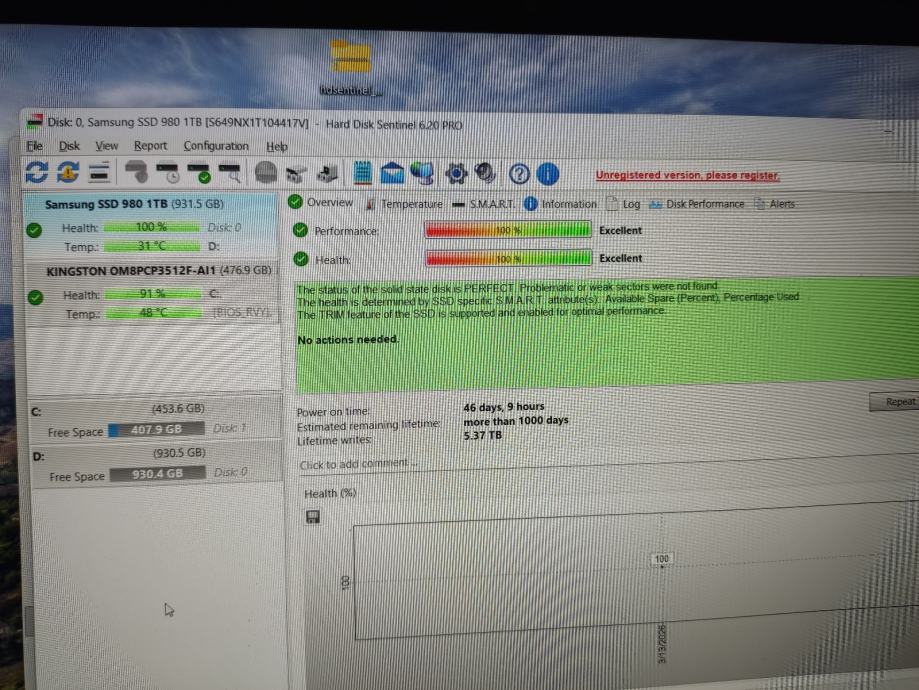919x690 pixels.
Task: Click the question mark Help toolbar icon
Action: [519, 174]
